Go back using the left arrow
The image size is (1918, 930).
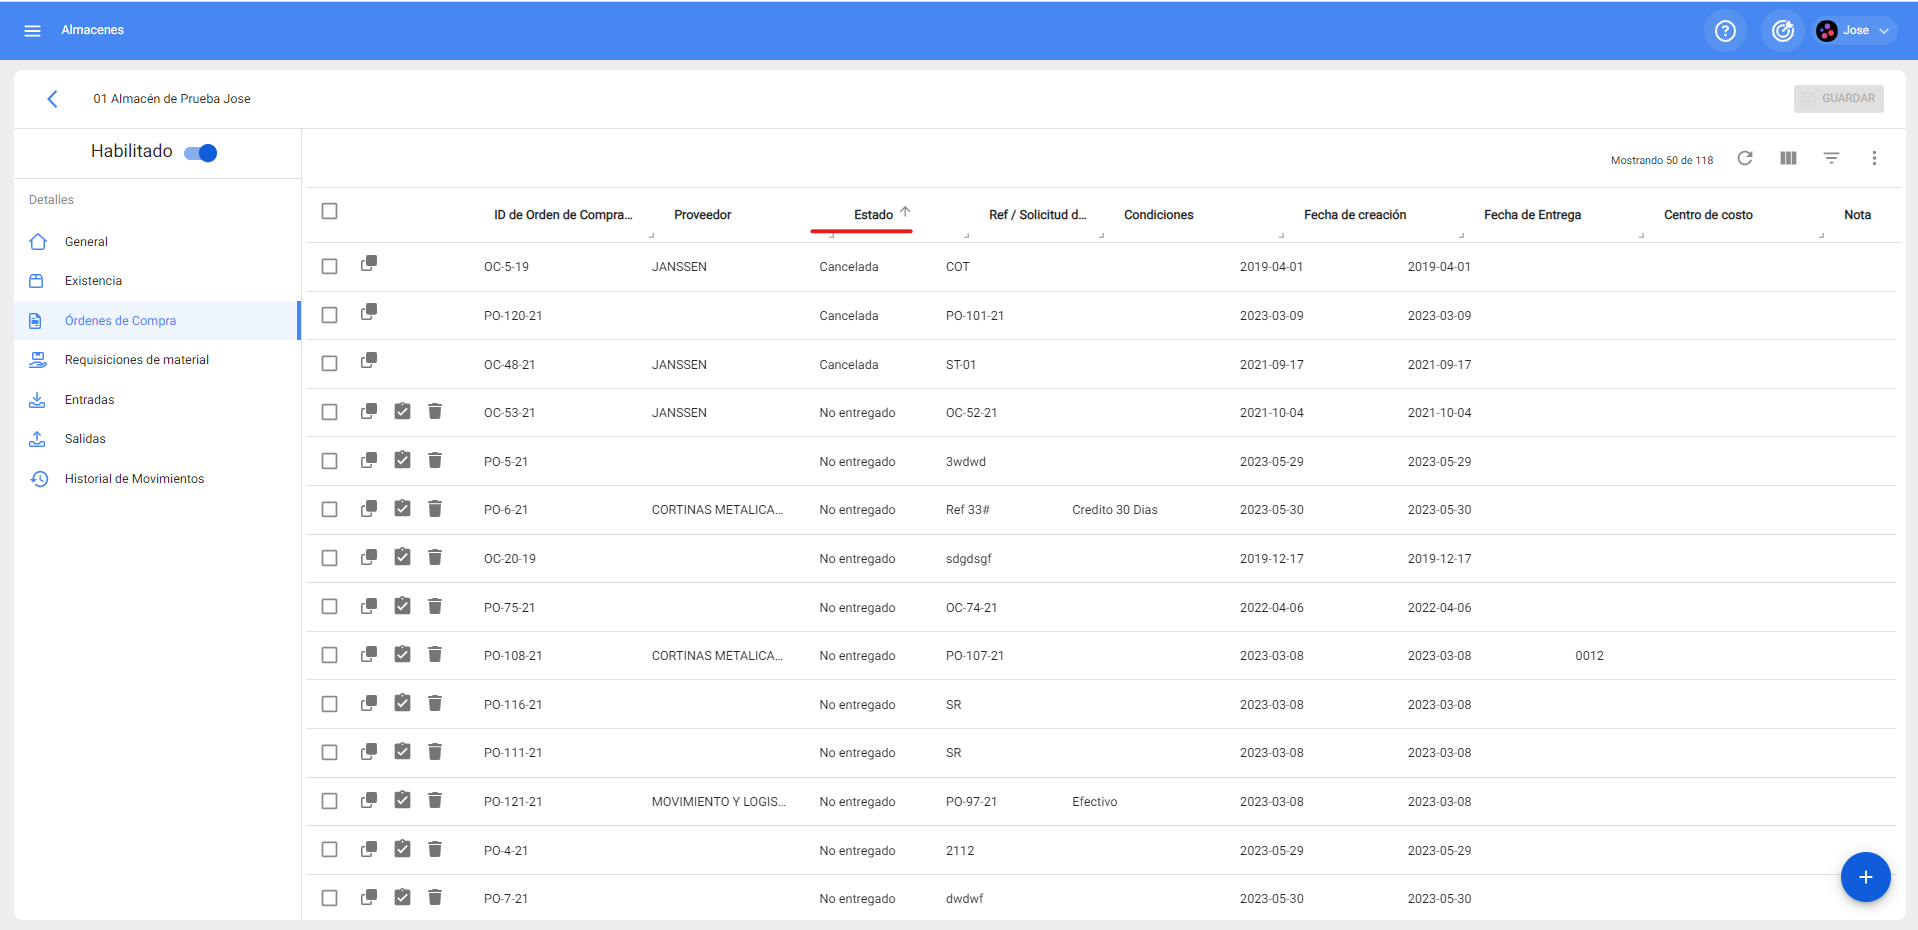tap(52, 99)
